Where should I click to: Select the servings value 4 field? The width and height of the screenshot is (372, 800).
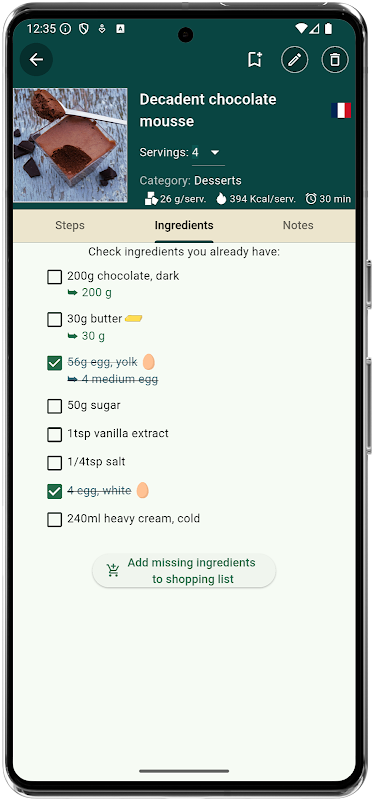(x=208, y=153)
